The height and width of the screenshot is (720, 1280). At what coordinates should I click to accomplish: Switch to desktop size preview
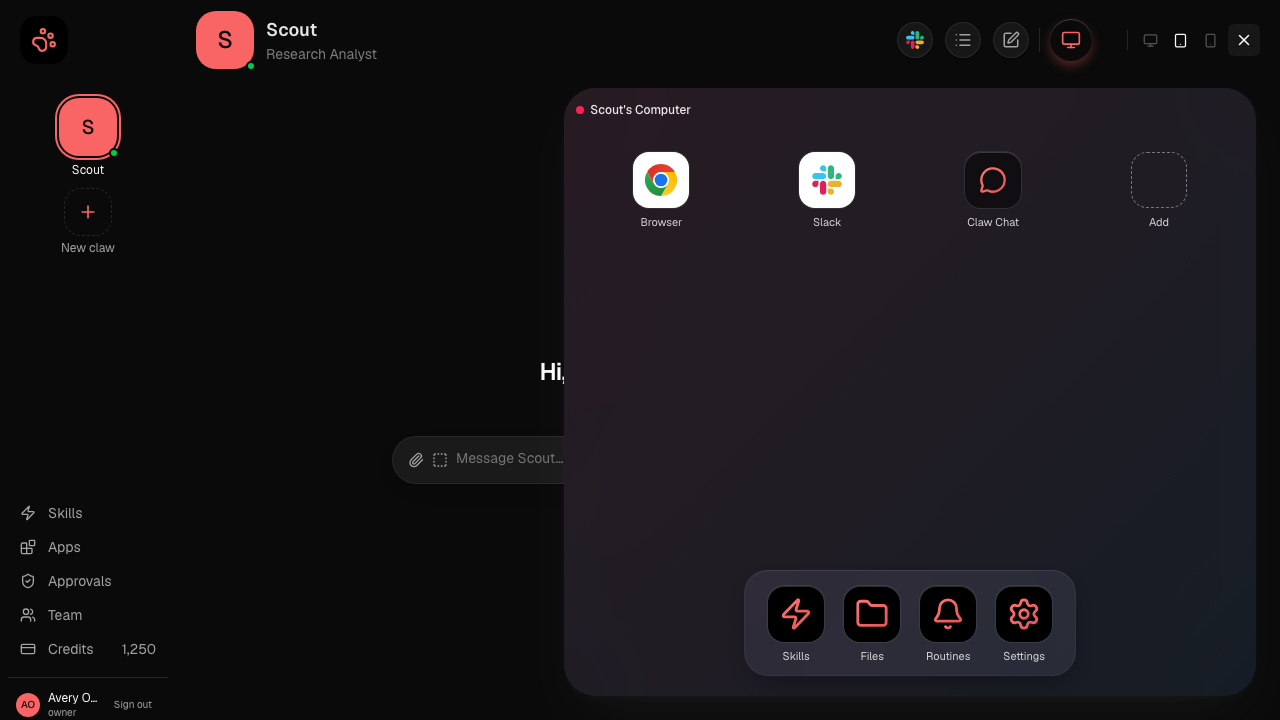1151,40
